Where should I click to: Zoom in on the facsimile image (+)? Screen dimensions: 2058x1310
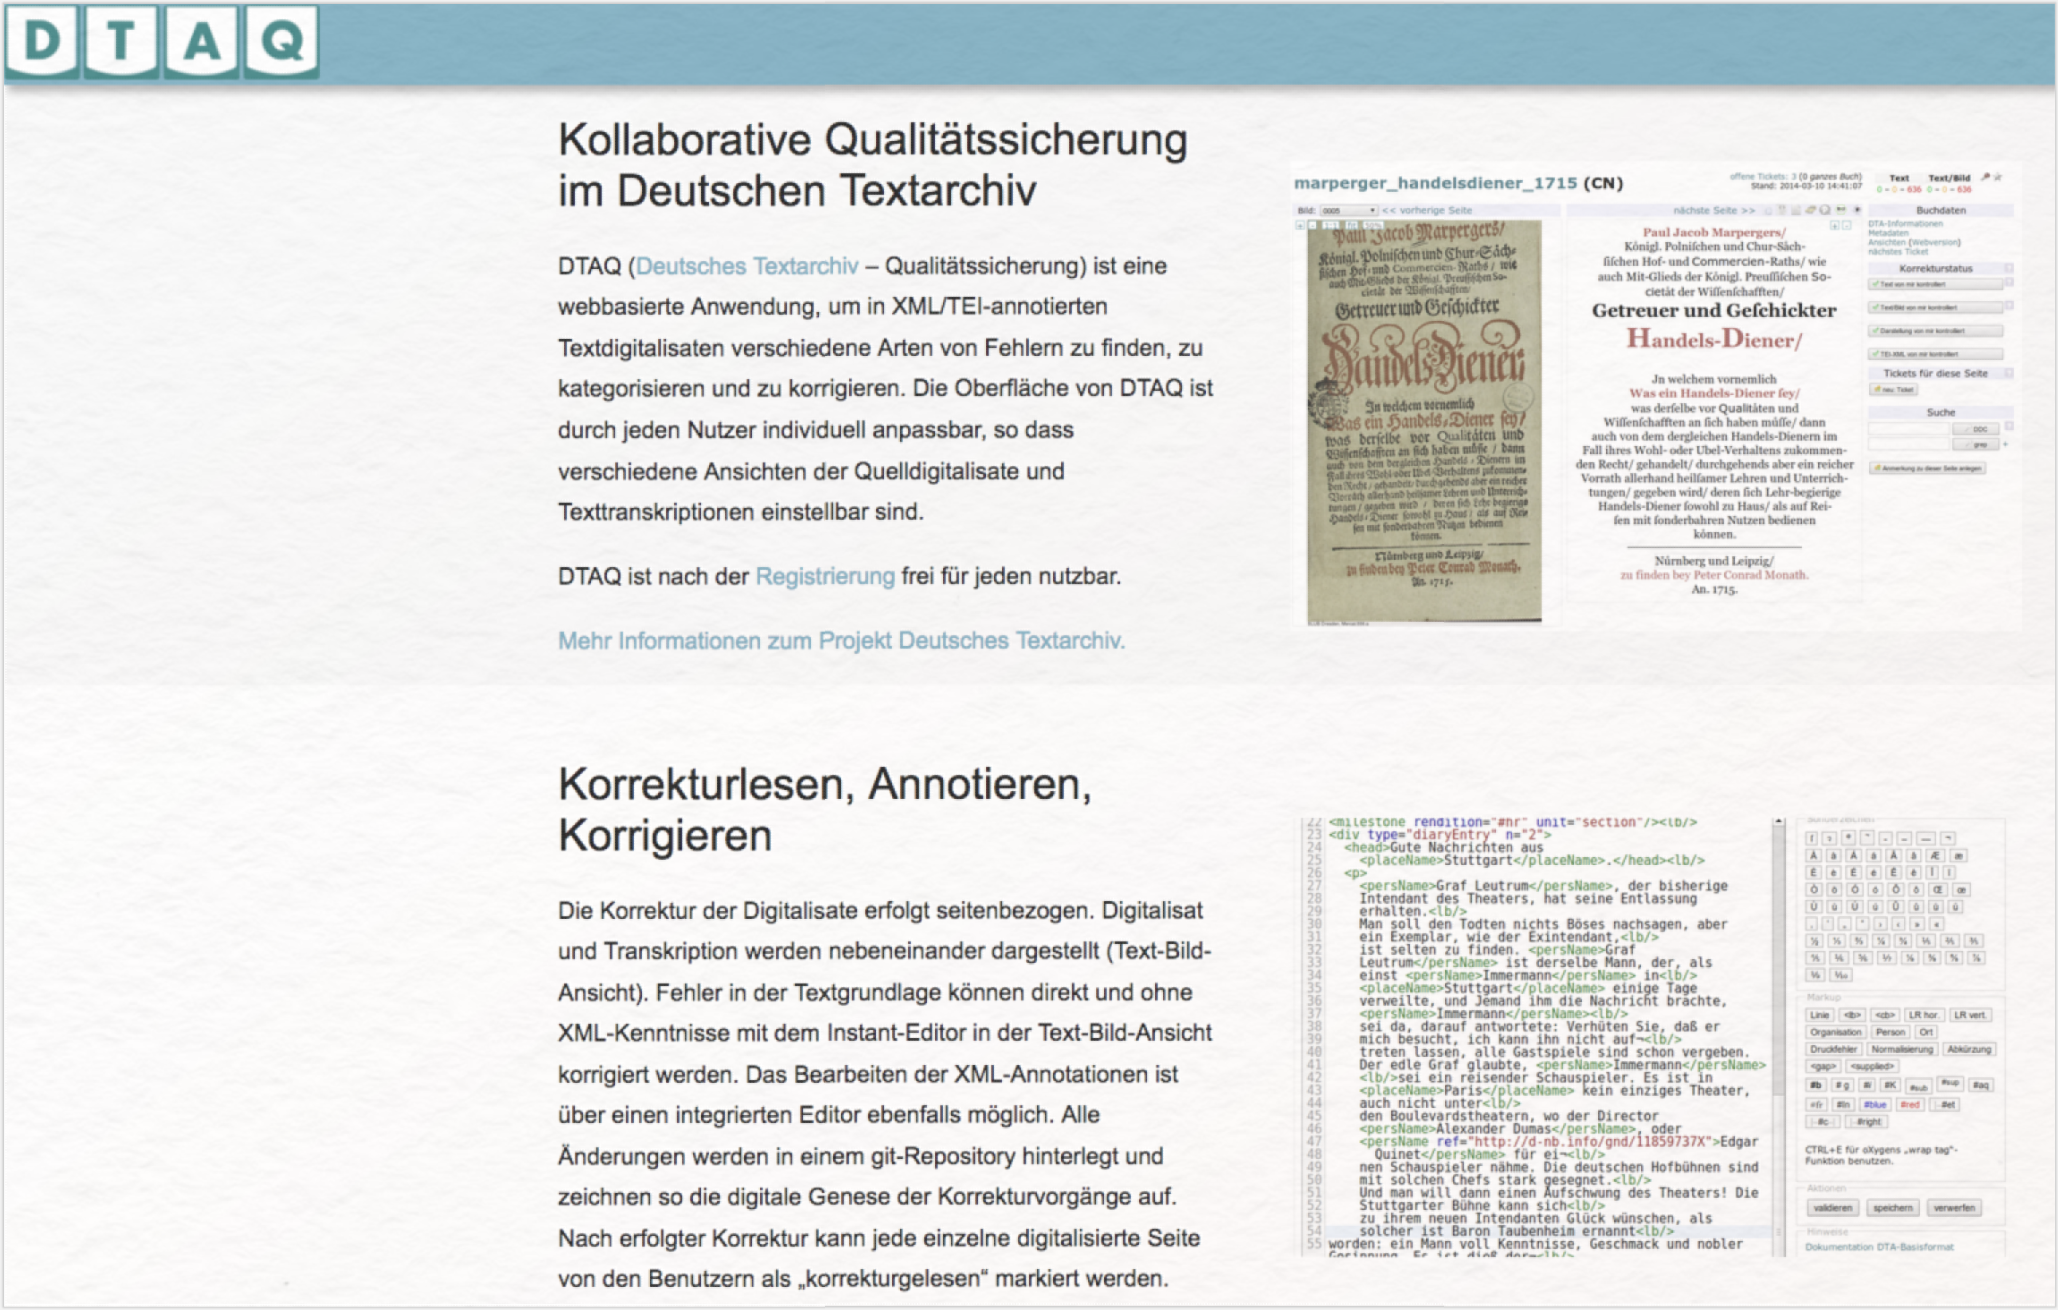(x=1300, y=225)
